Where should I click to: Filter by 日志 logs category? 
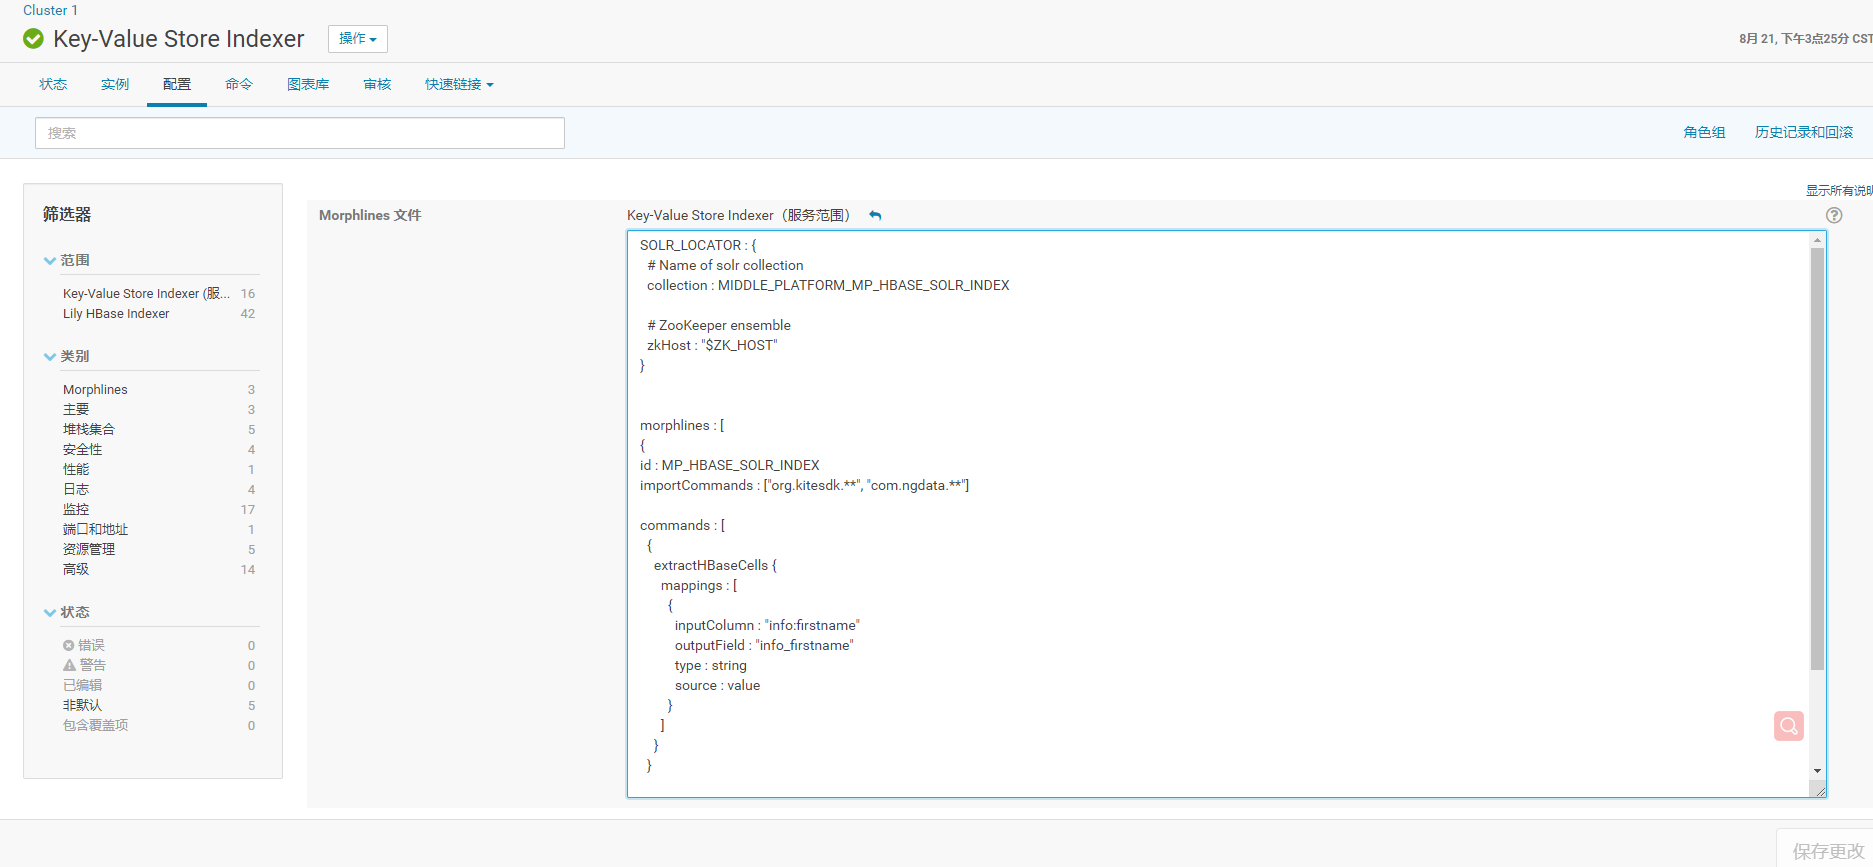pos(76,489)
